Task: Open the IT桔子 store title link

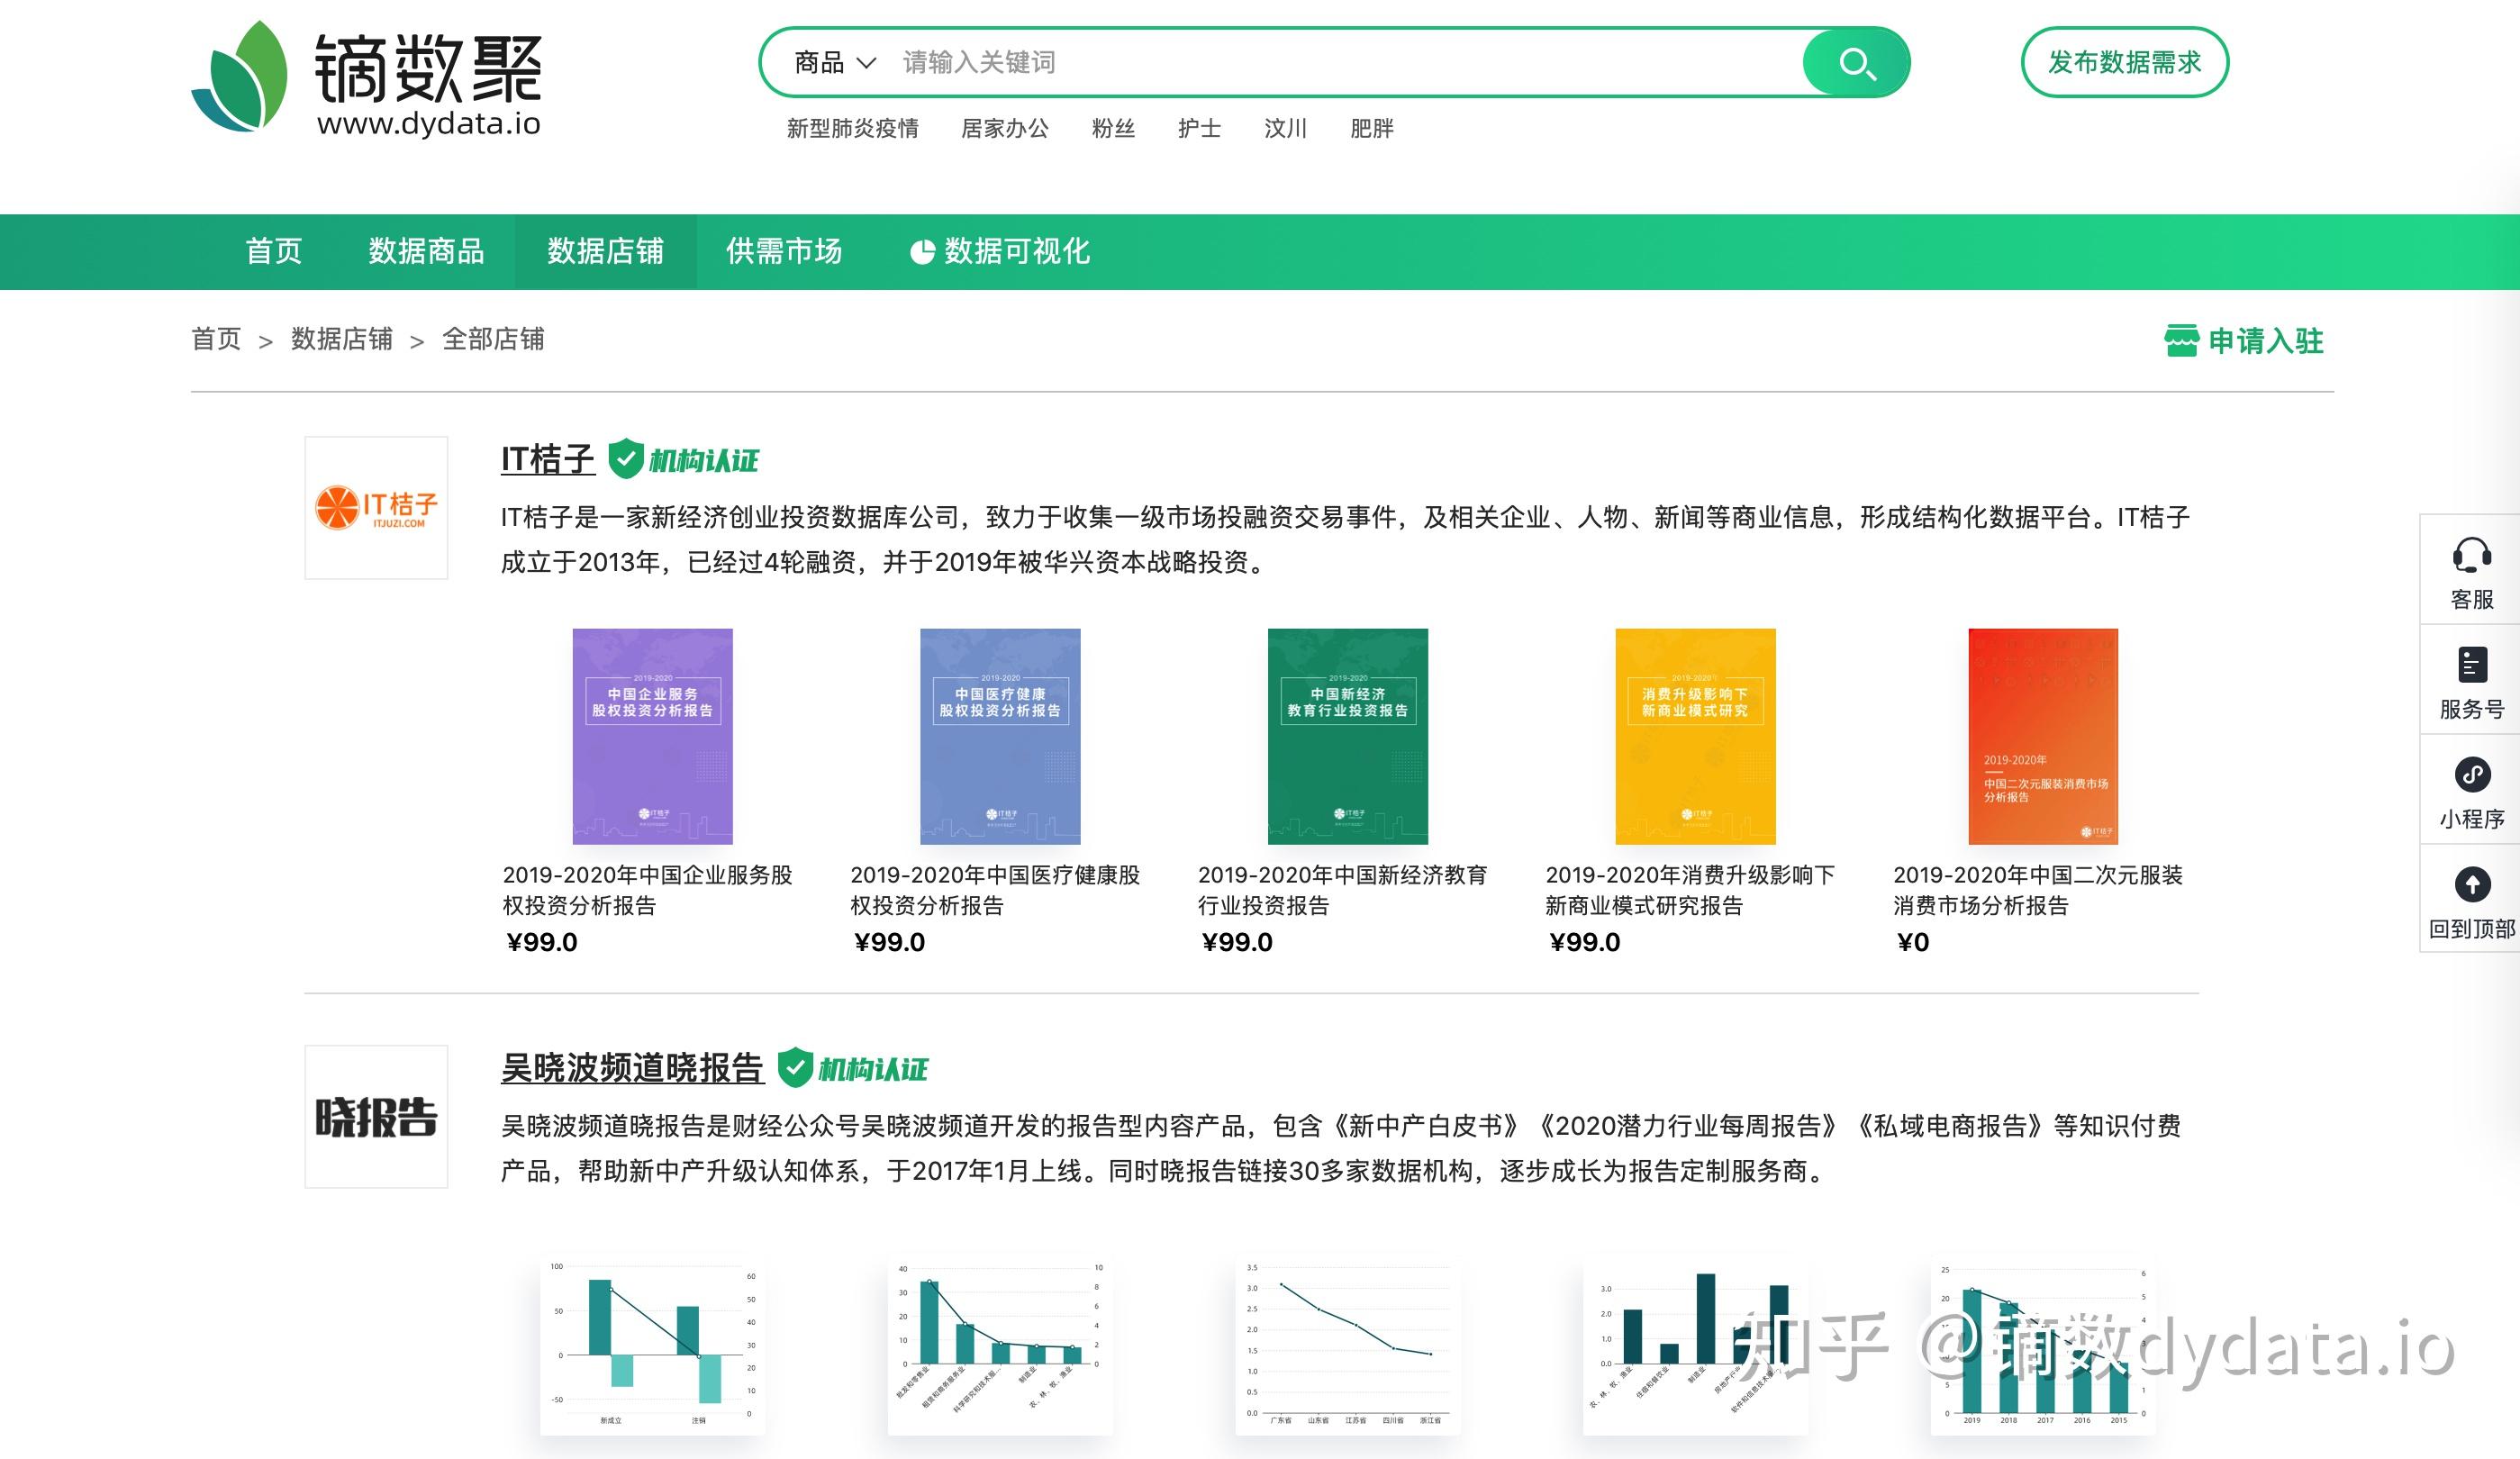Action: click(x=548, y=459)
